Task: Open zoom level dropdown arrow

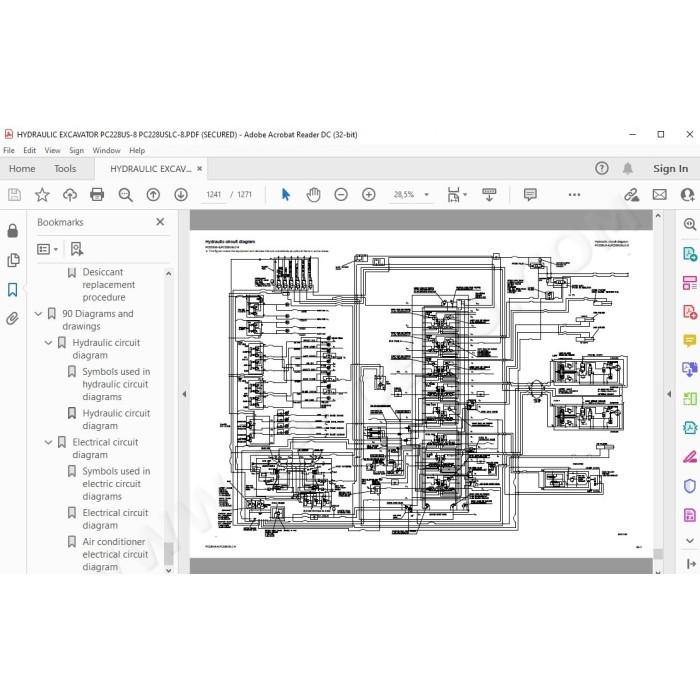Action: [x=426, y=195]
